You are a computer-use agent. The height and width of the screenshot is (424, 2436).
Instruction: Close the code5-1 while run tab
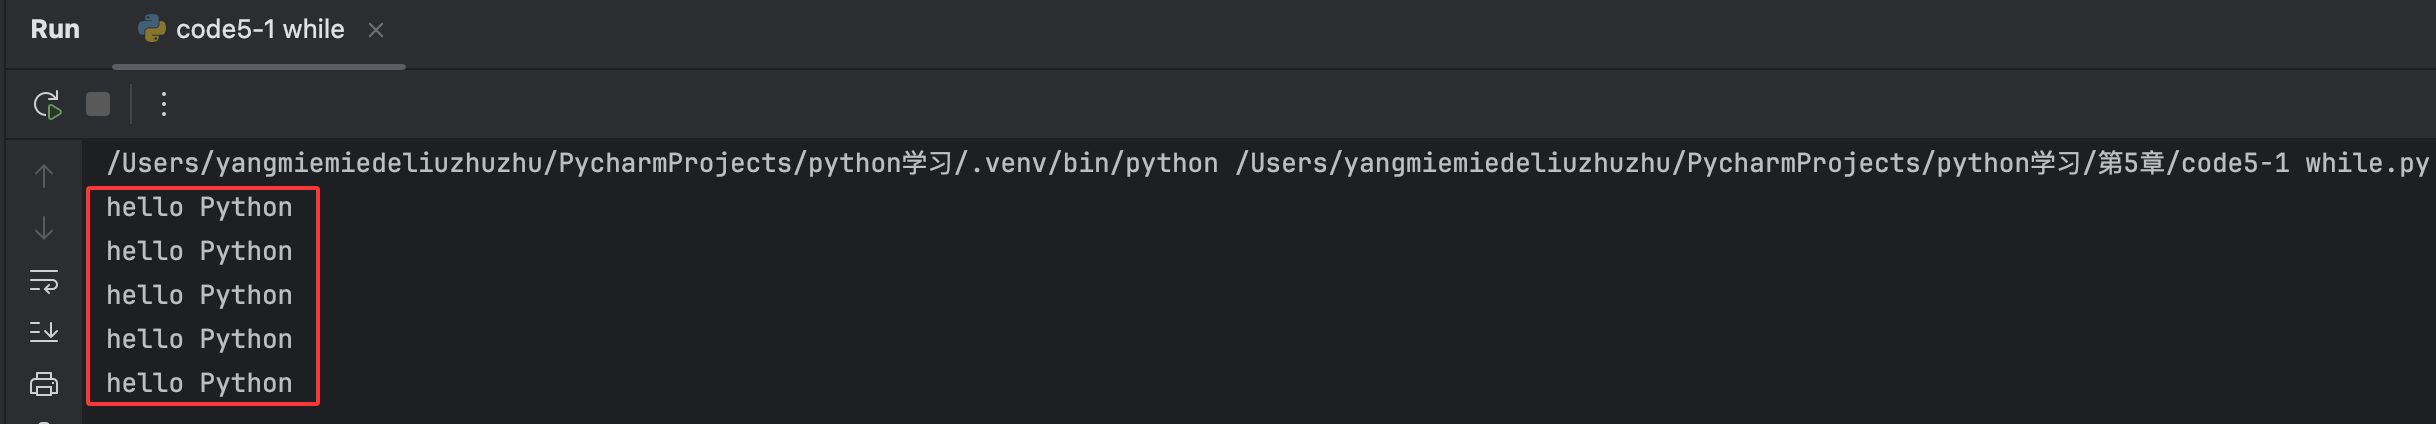tap(376, 31)
